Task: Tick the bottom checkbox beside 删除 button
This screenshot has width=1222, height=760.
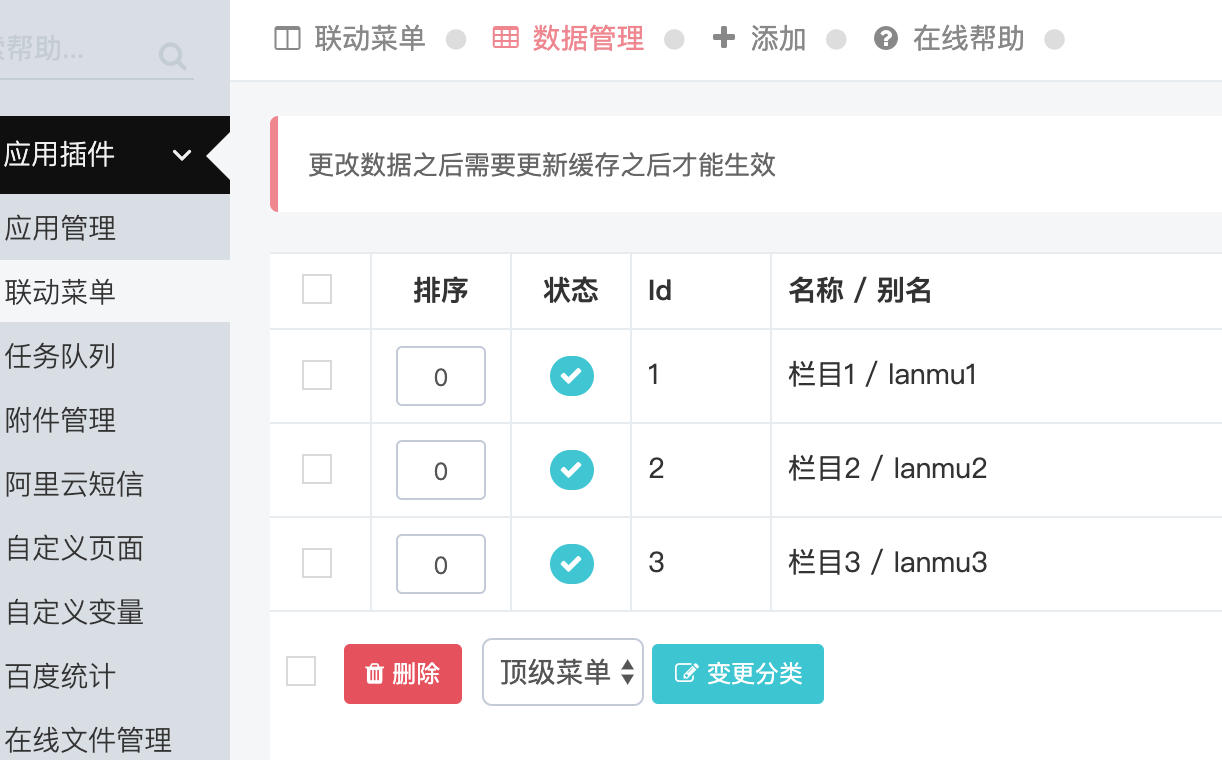Action: click(301, 671)
